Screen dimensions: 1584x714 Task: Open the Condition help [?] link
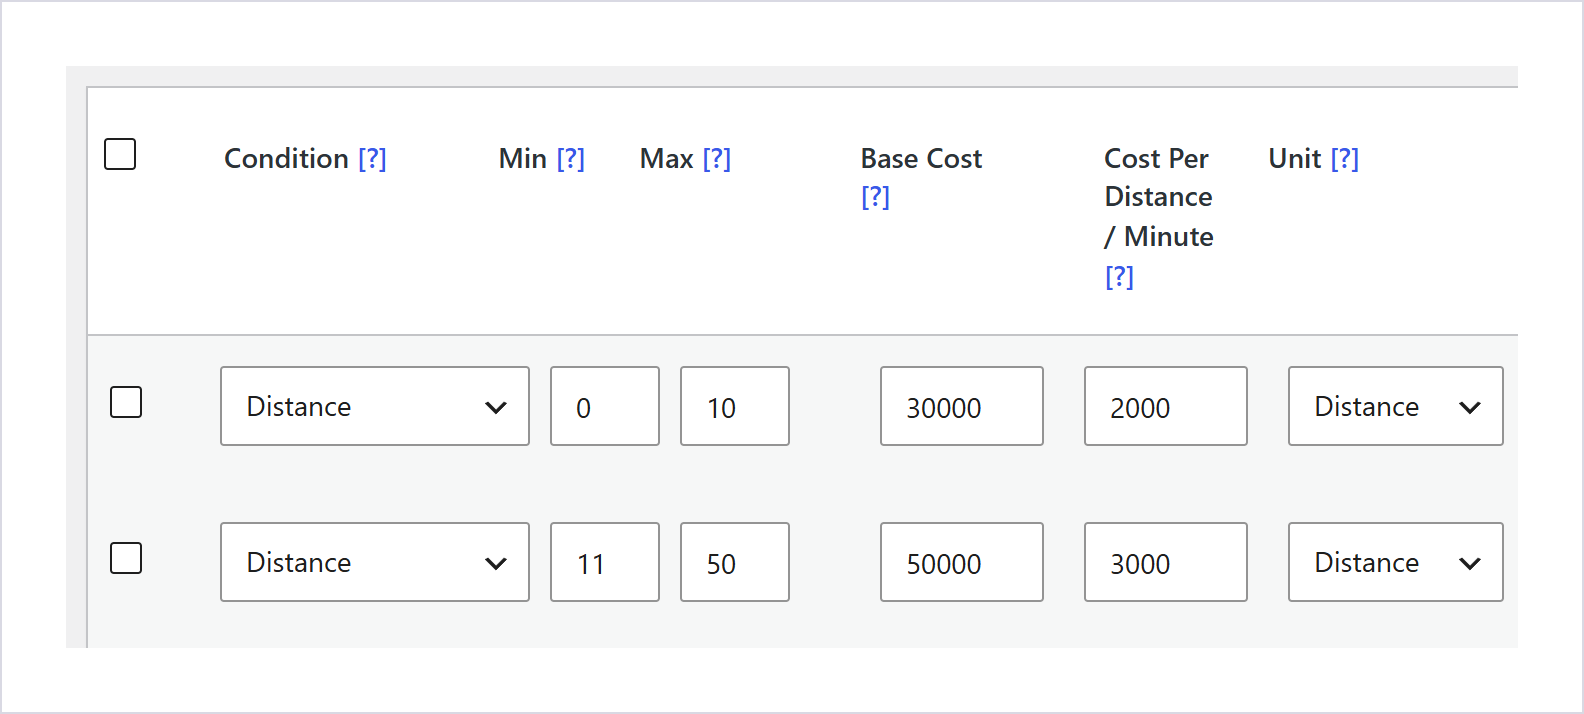coord(372,159)
